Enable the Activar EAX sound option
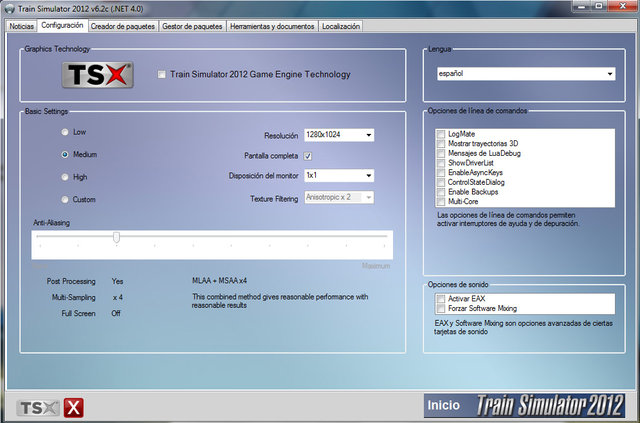Screen dimensions: 640x423 point(441,299)
